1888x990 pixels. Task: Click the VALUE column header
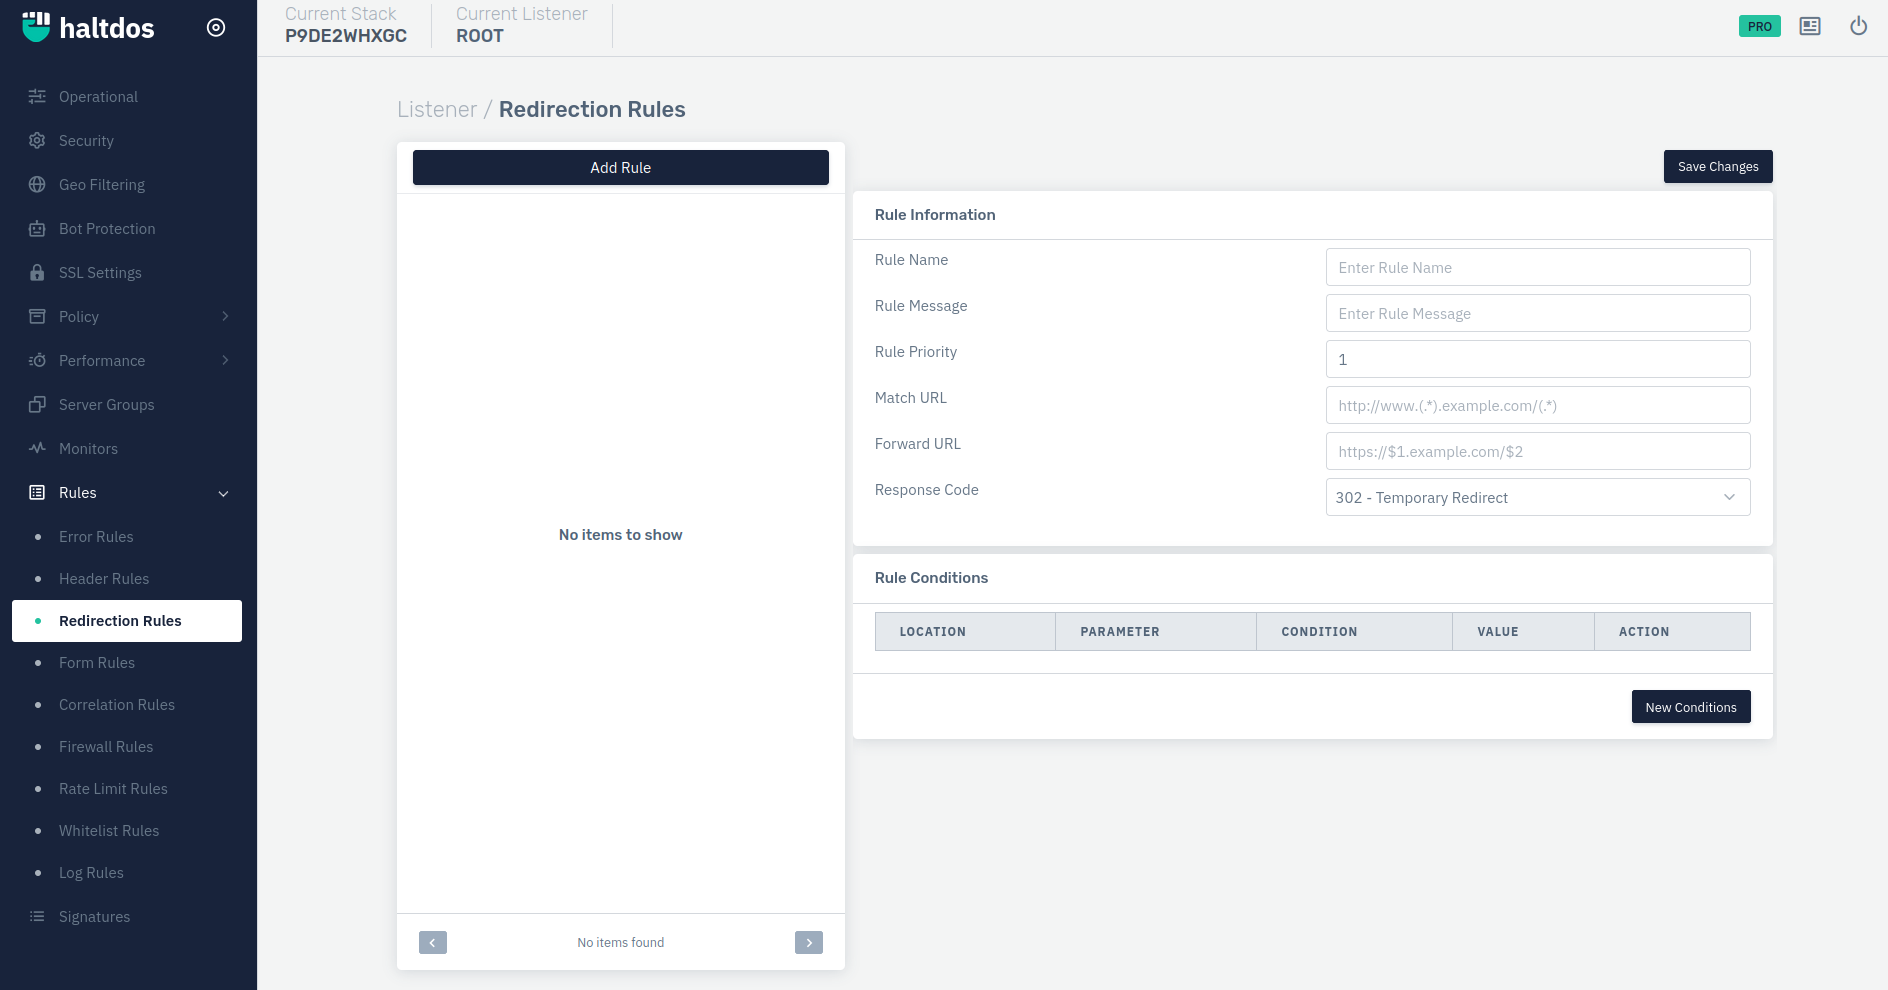point(1524,632)
